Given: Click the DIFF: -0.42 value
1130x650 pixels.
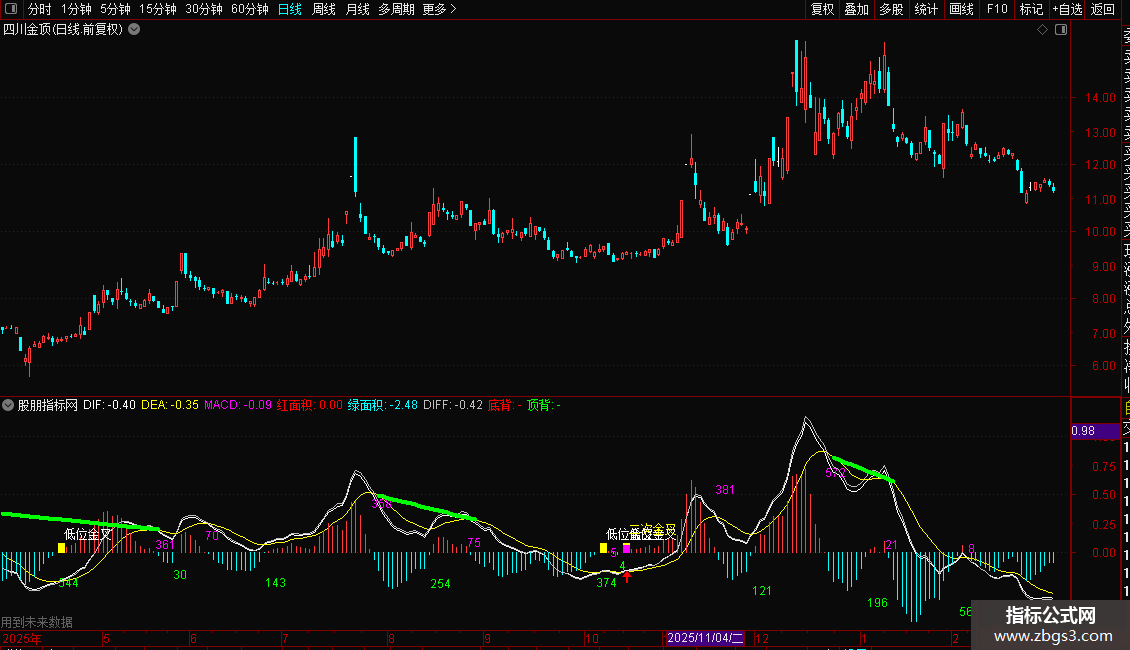Looking at the screenshot, I should (453, 405).
